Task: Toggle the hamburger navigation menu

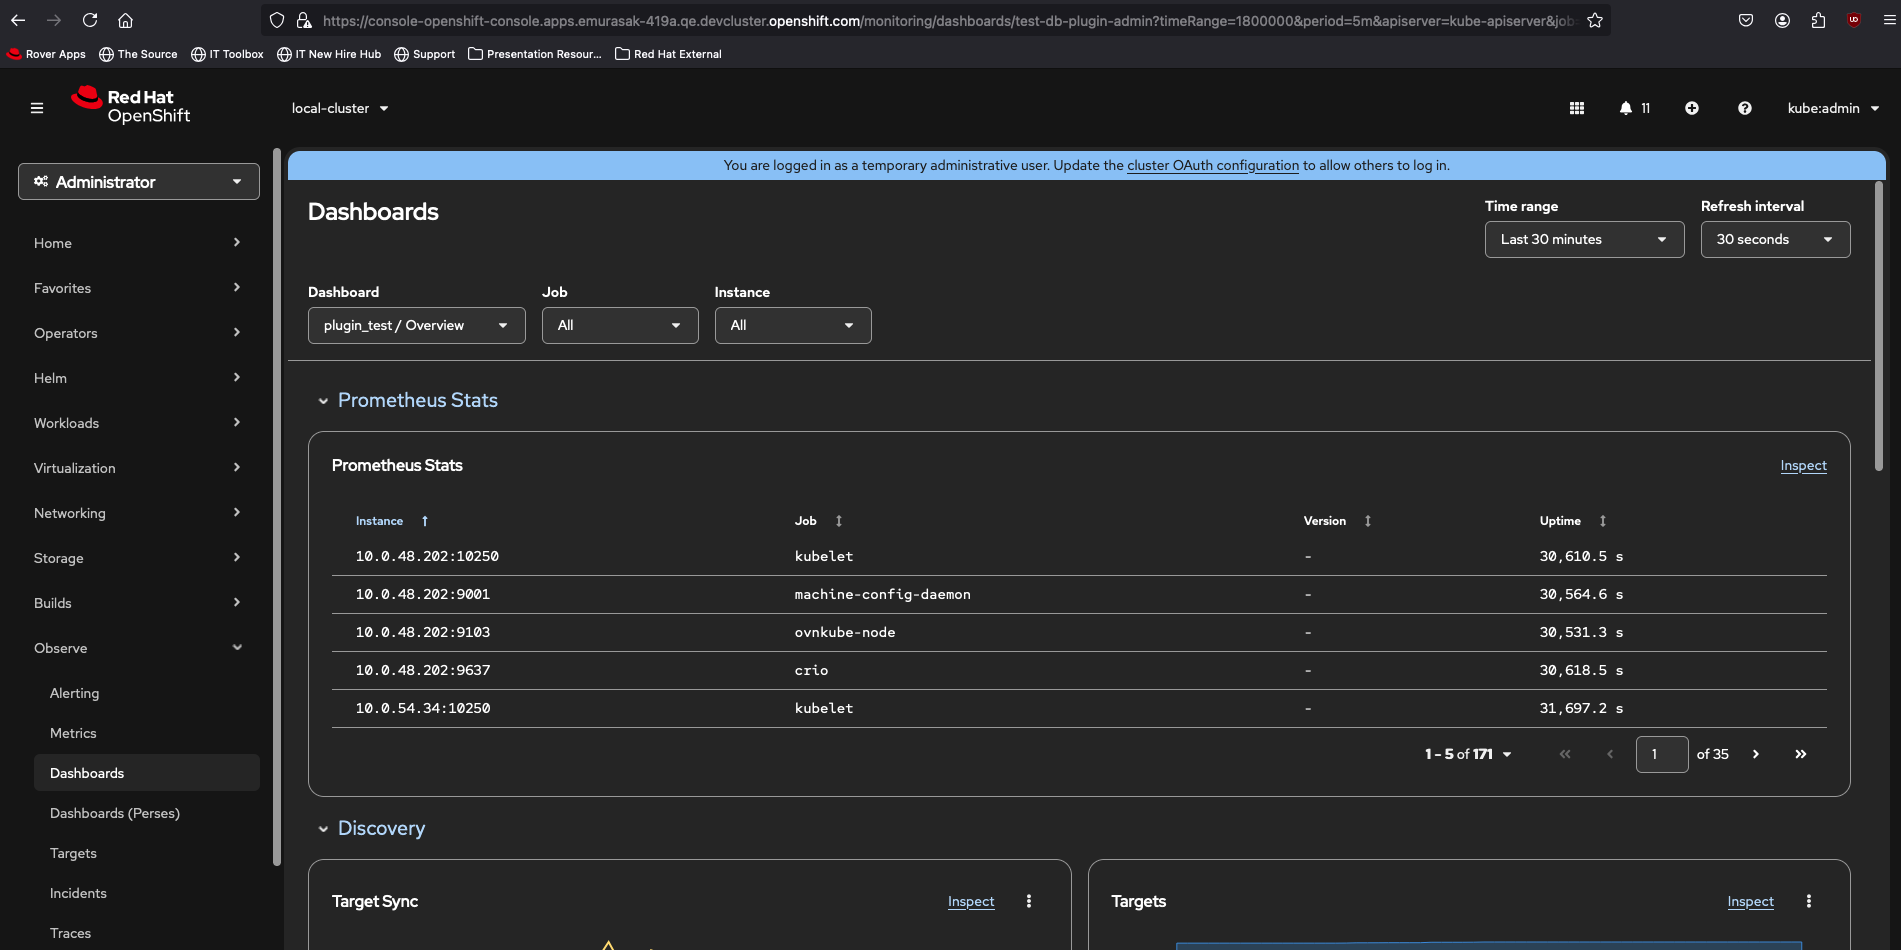Action: pos(37,108)
